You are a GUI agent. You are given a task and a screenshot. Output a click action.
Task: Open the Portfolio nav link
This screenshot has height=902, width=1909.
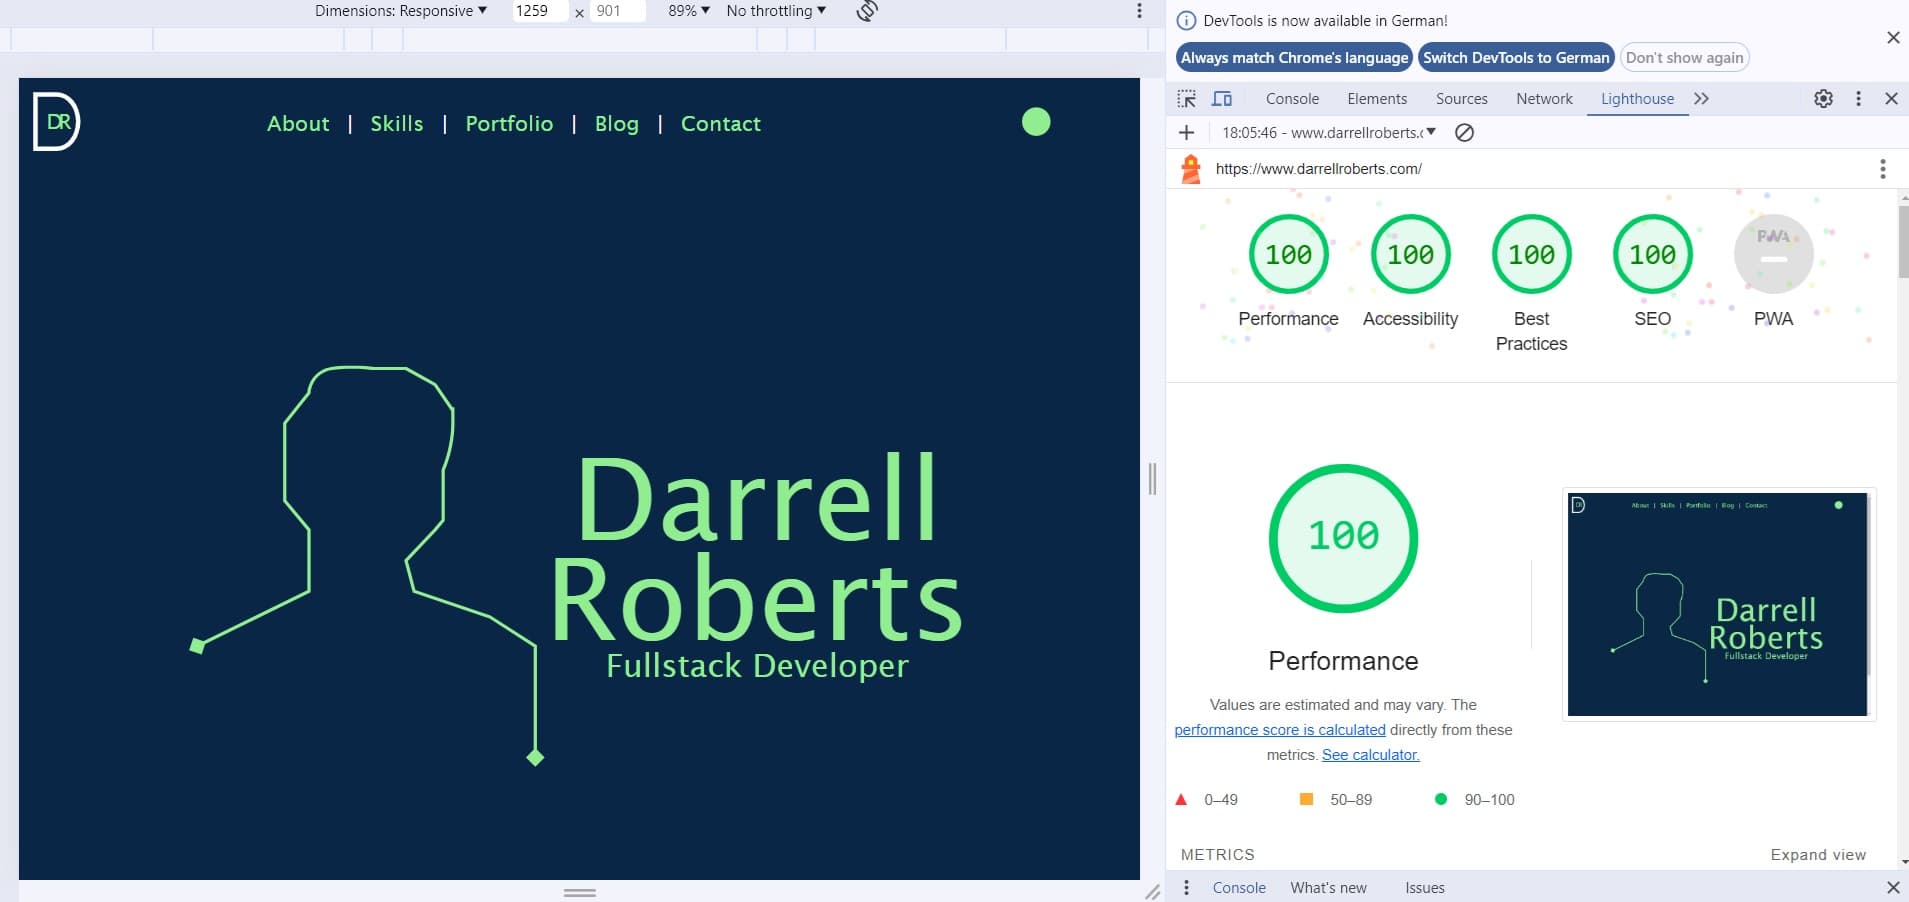click(x=509, y=124)
